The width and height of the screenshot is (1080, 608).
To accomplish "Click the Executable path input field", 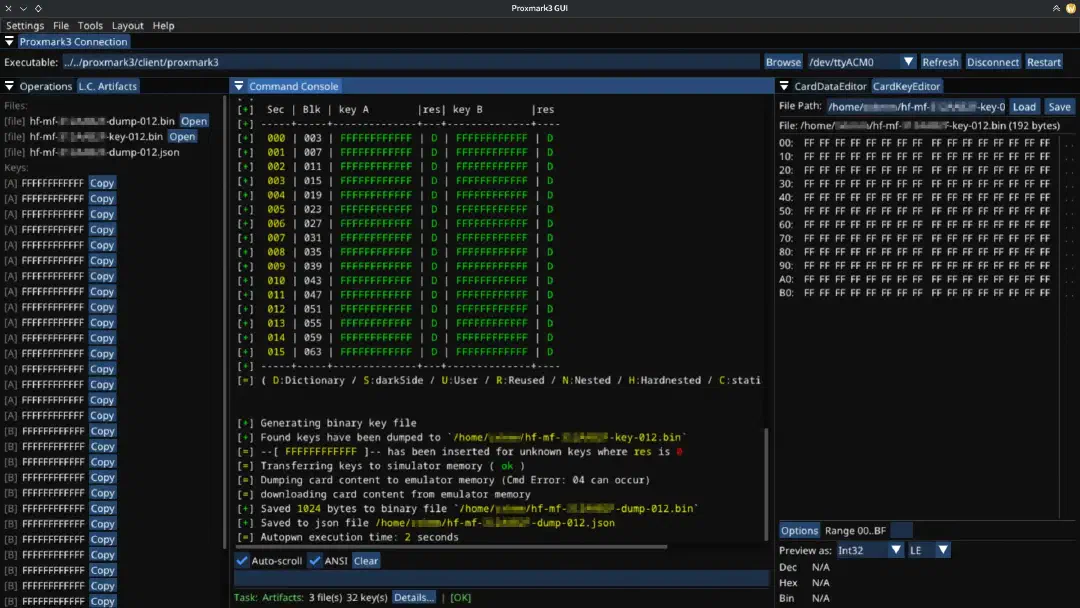I will click(411, 62).
